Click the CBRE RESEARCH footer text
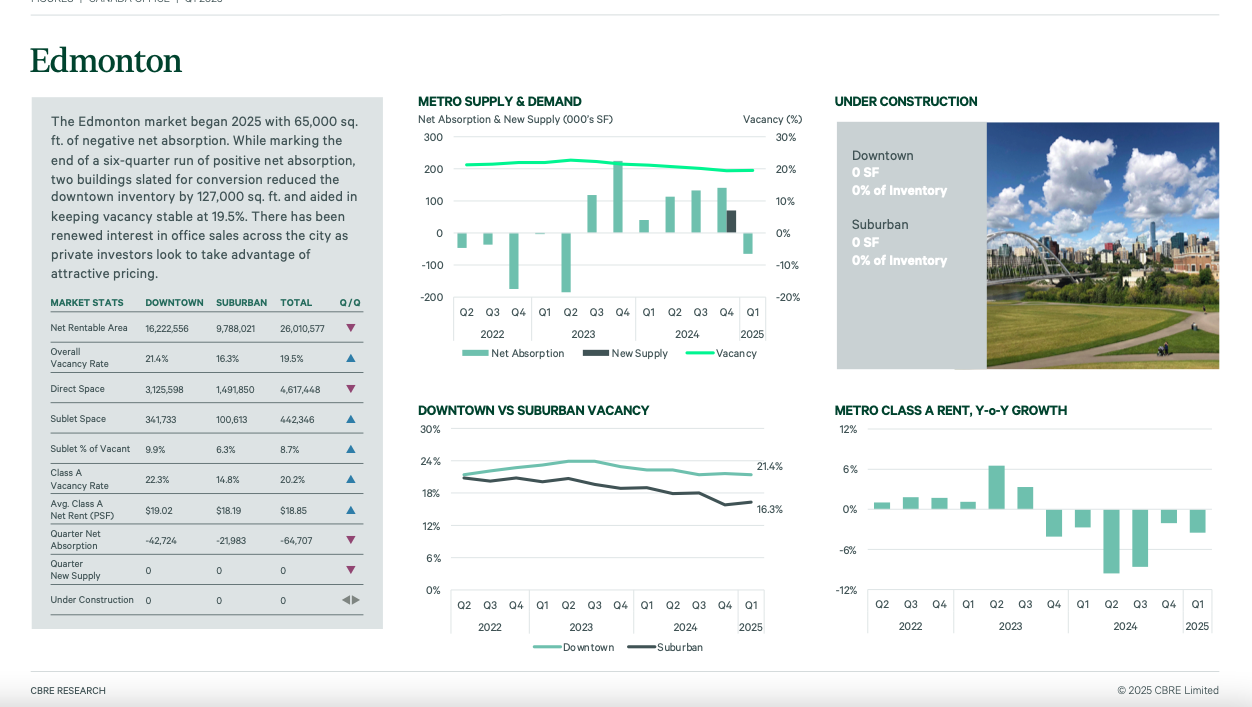This screenshot has width=1252, height=707. click(x=68, y=691)
